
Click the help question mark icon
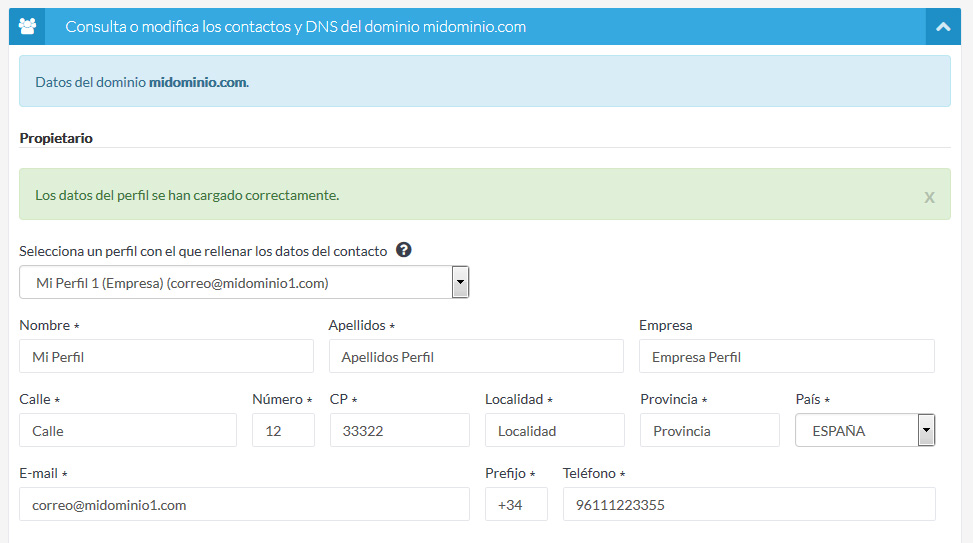point(404,250)
